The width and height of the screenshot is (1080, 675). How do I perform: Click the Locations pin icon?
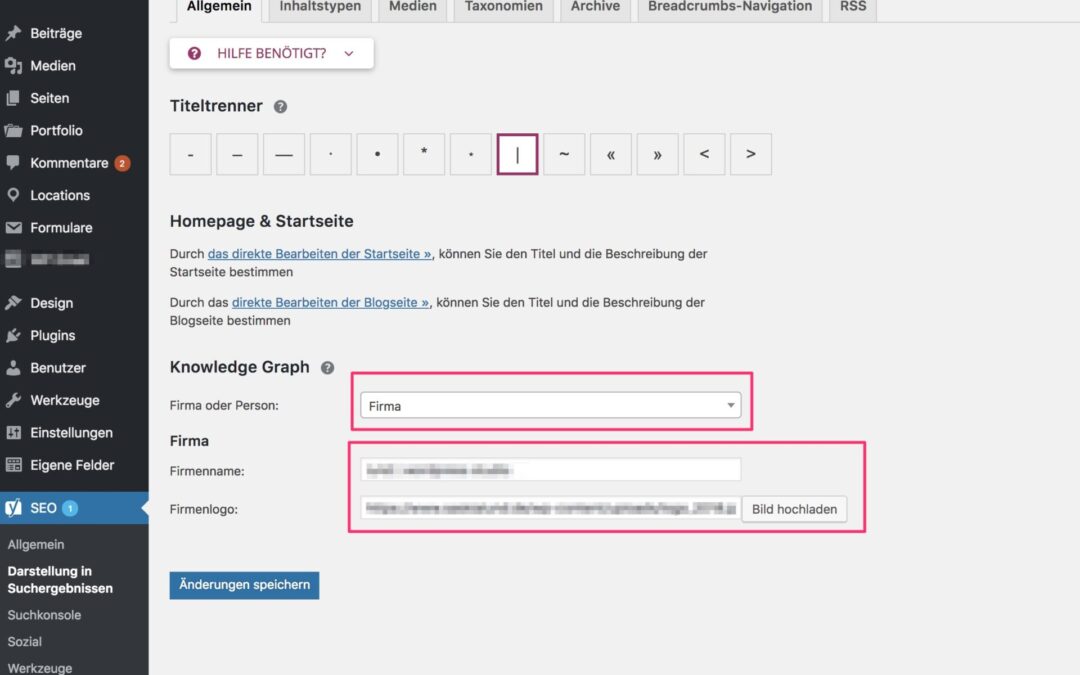tap(13, 195)
